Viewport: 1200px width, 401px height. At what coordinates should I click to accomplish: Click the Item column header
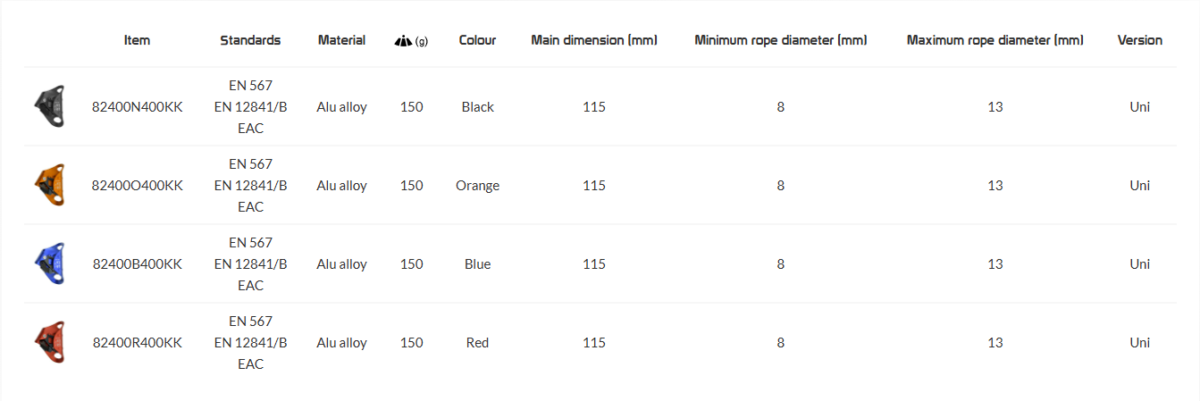(137, 41)
